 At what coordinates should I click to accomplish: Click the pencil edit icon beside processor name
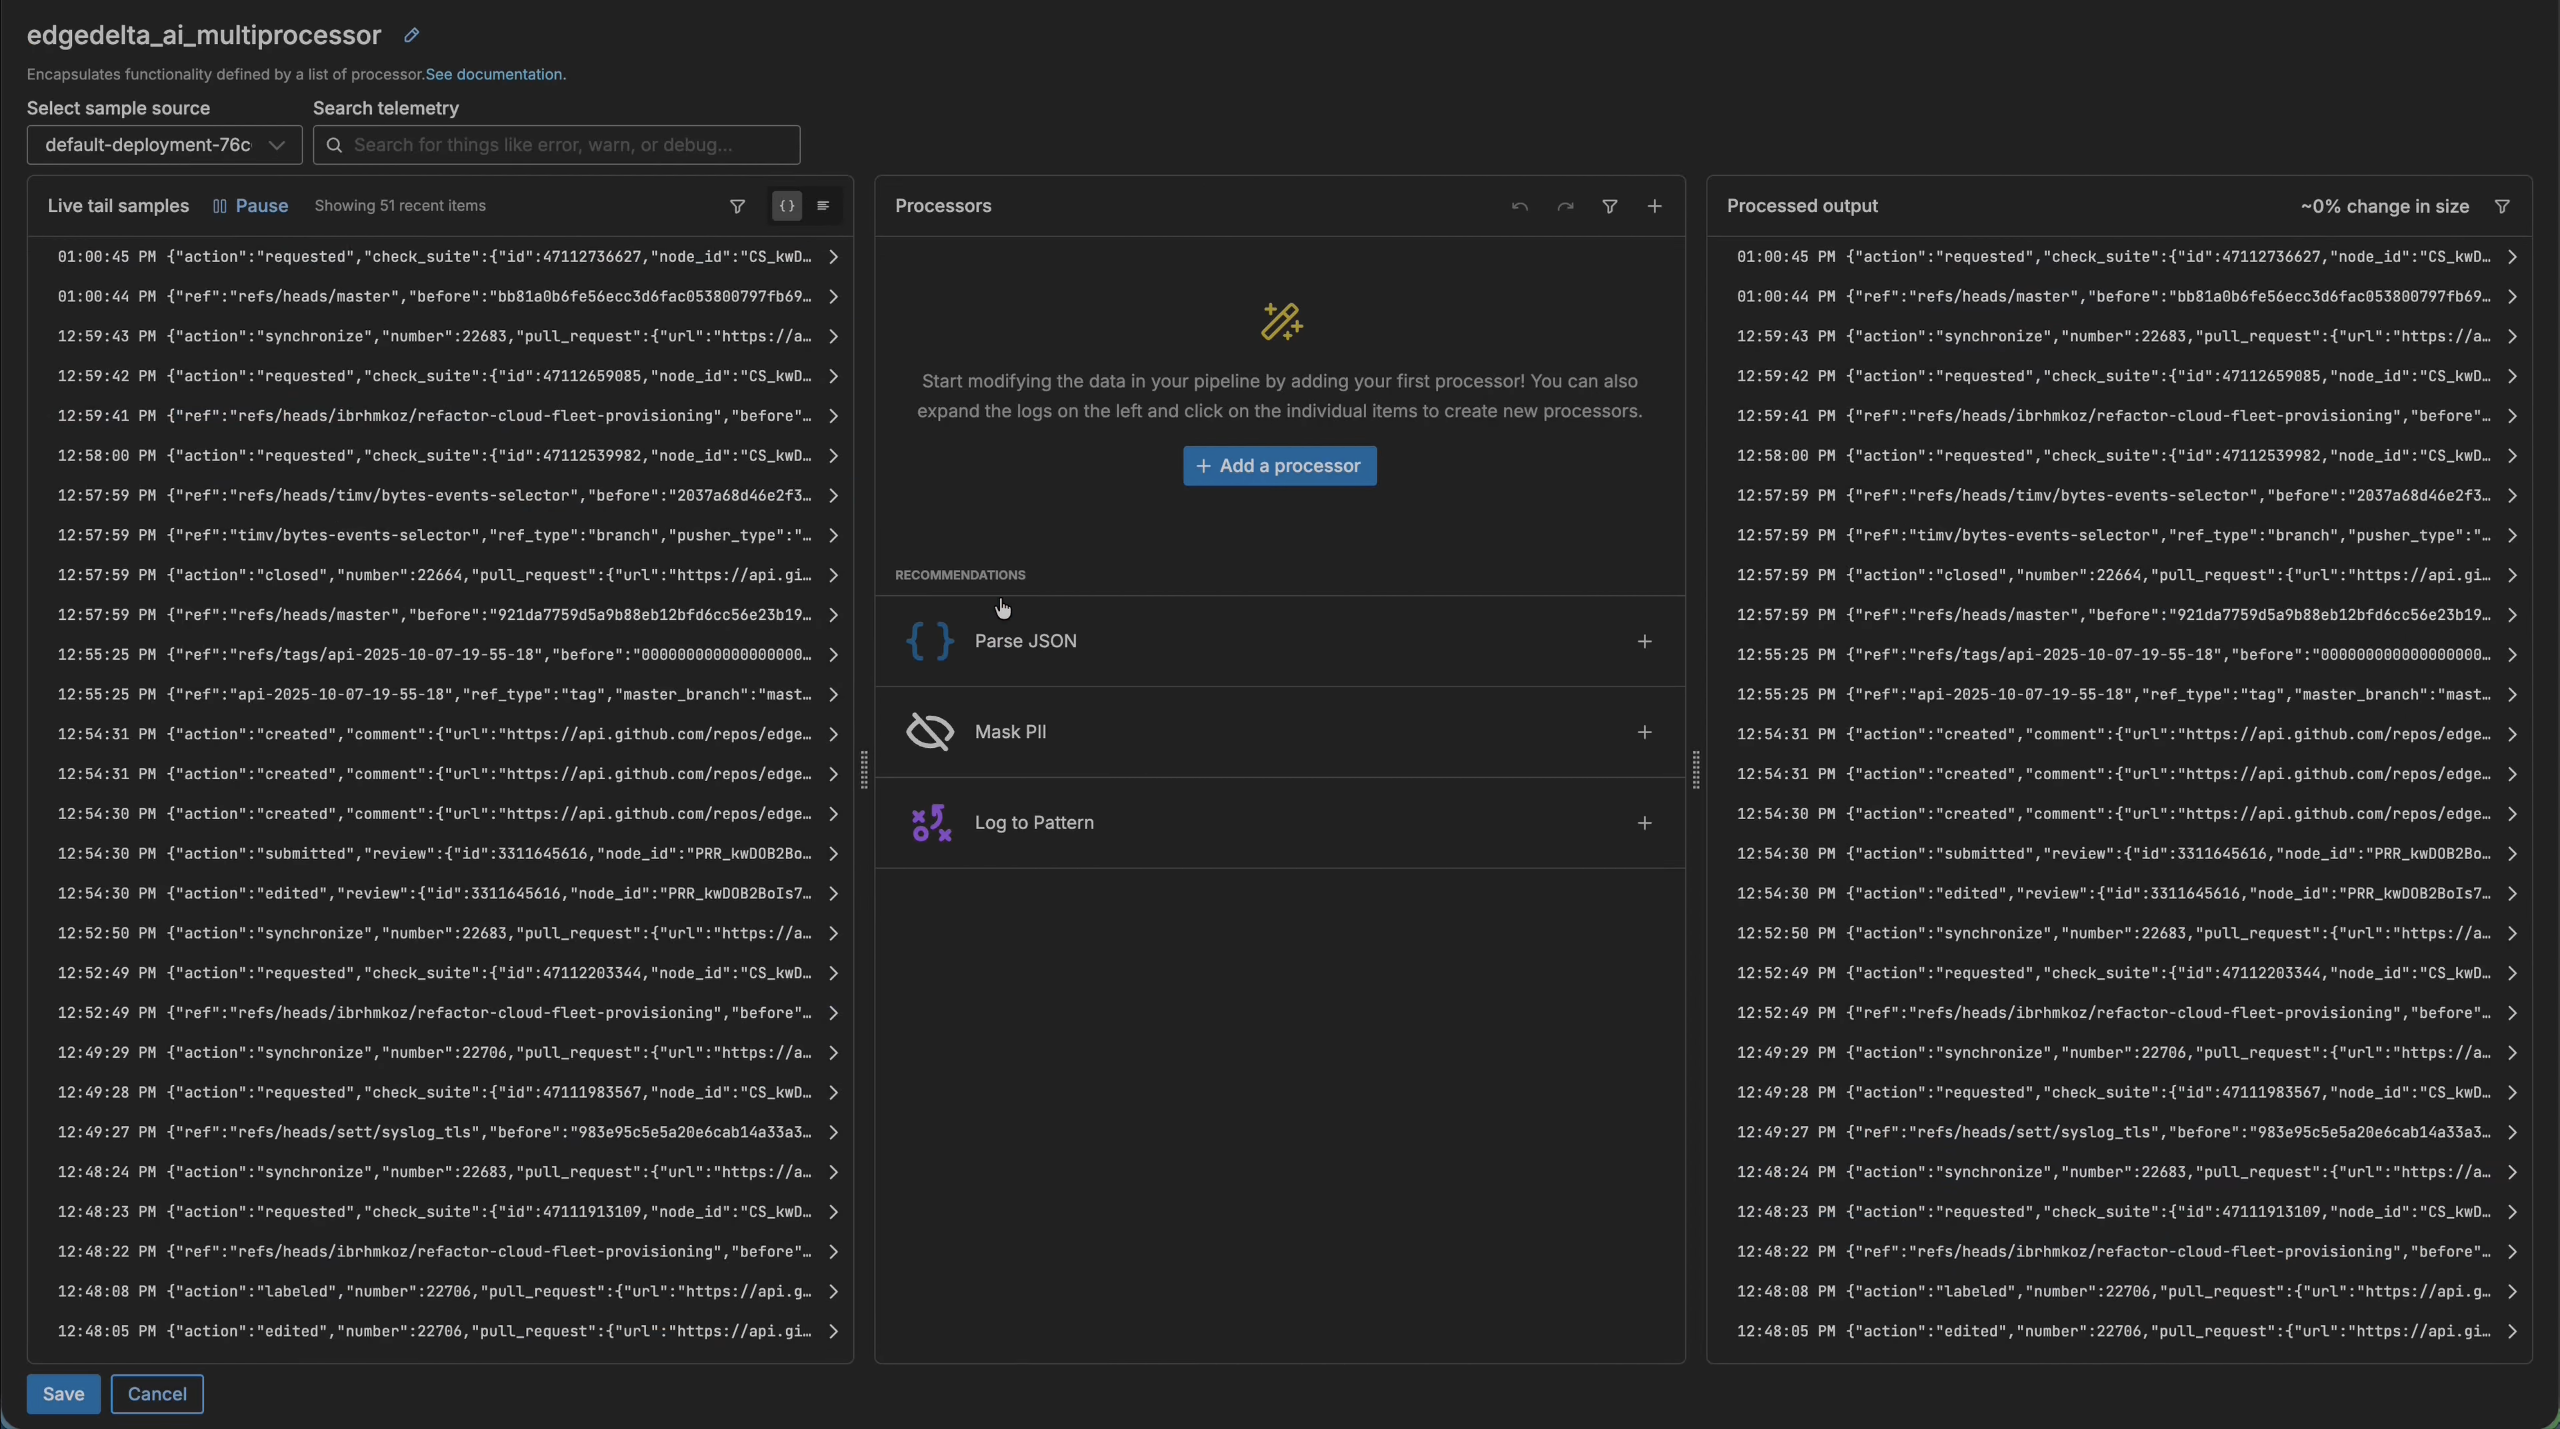[x=411, y=35]
